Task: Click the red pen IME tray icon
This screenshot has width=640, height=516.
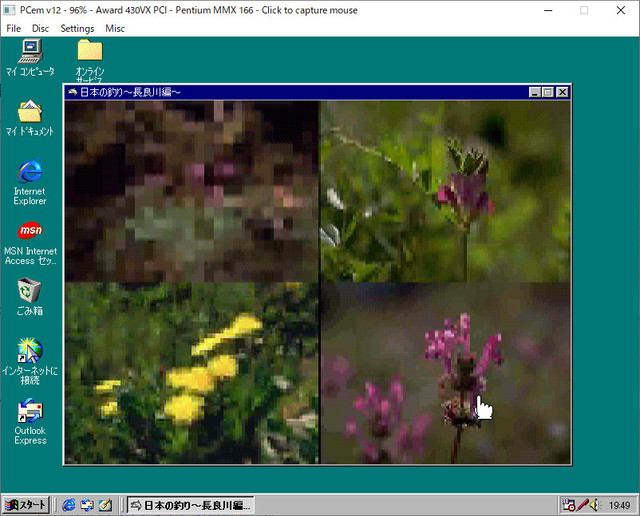Action: pyautogui.click(x=582, y=505)
